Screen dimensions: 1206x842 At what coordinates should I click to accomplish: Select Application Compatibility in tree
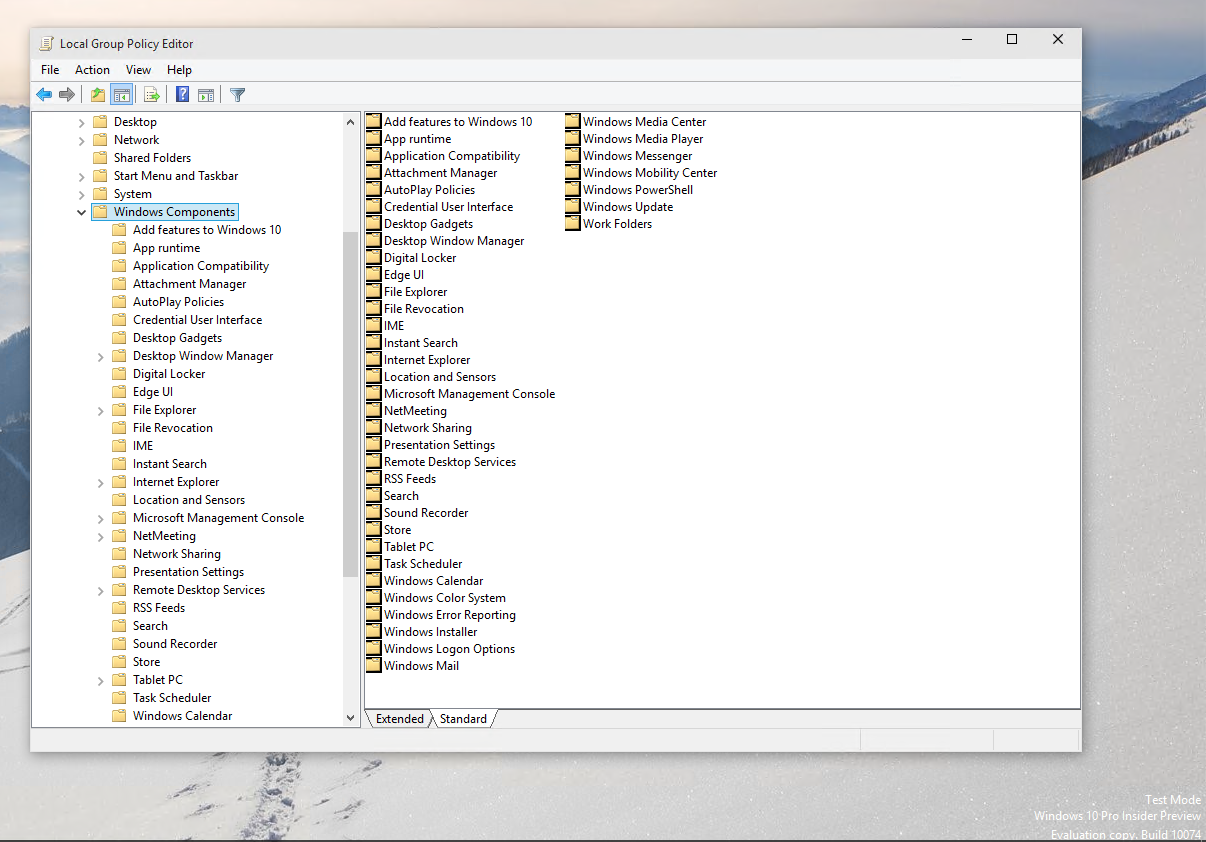click(x=201, y=266)
